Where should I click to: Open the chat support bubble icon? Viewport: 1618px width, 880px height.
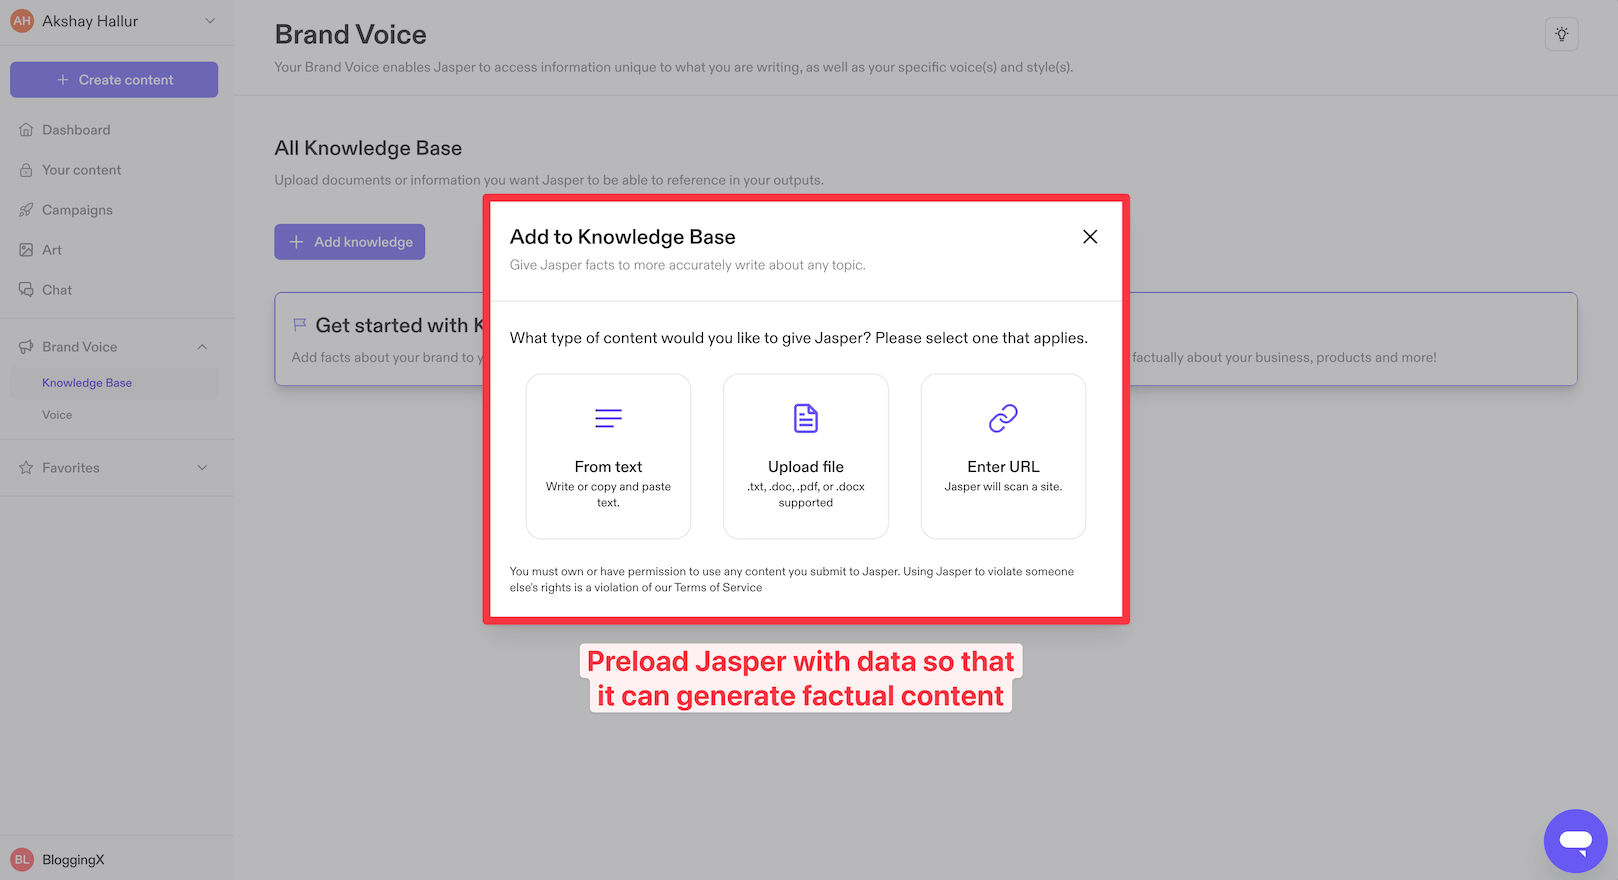1575,841
